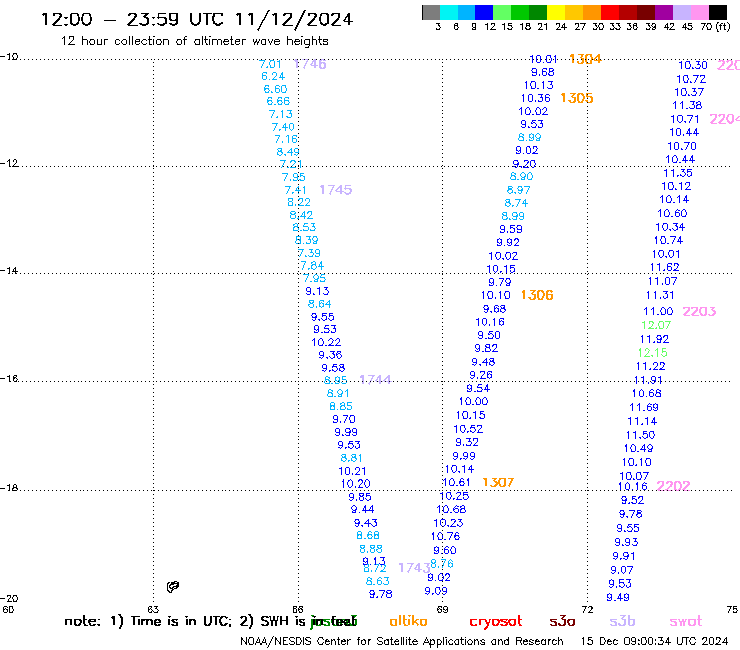Image resolution: width=740 pixels, height=650 pixels.
Task: Select the black swatch ending the scale
Action: (x=717, y=12)
